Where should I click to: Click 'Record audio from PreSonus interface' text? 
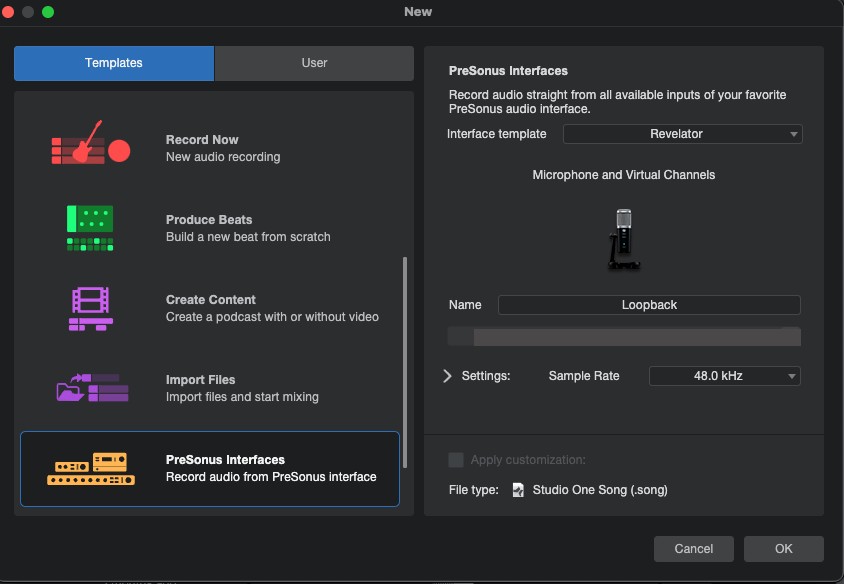[x=271, y=477]
